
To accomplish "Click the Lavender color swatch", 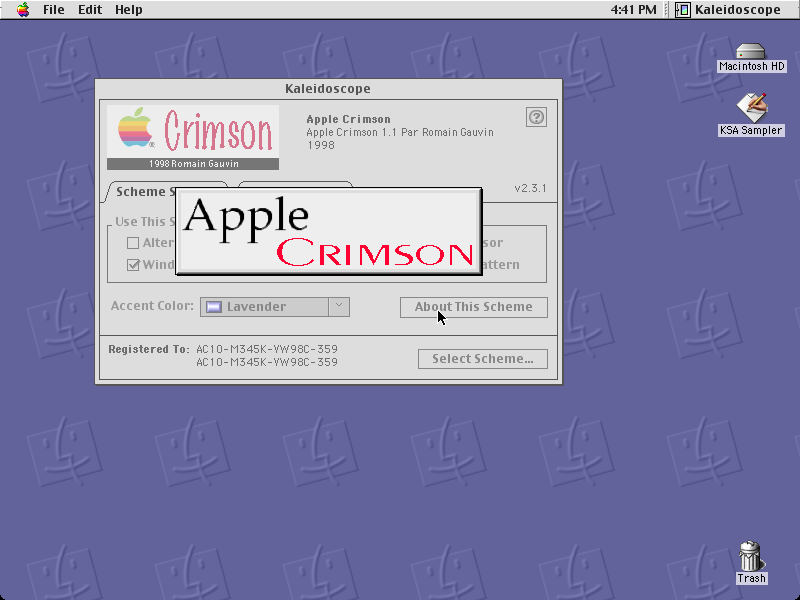I will pos(214,307).
